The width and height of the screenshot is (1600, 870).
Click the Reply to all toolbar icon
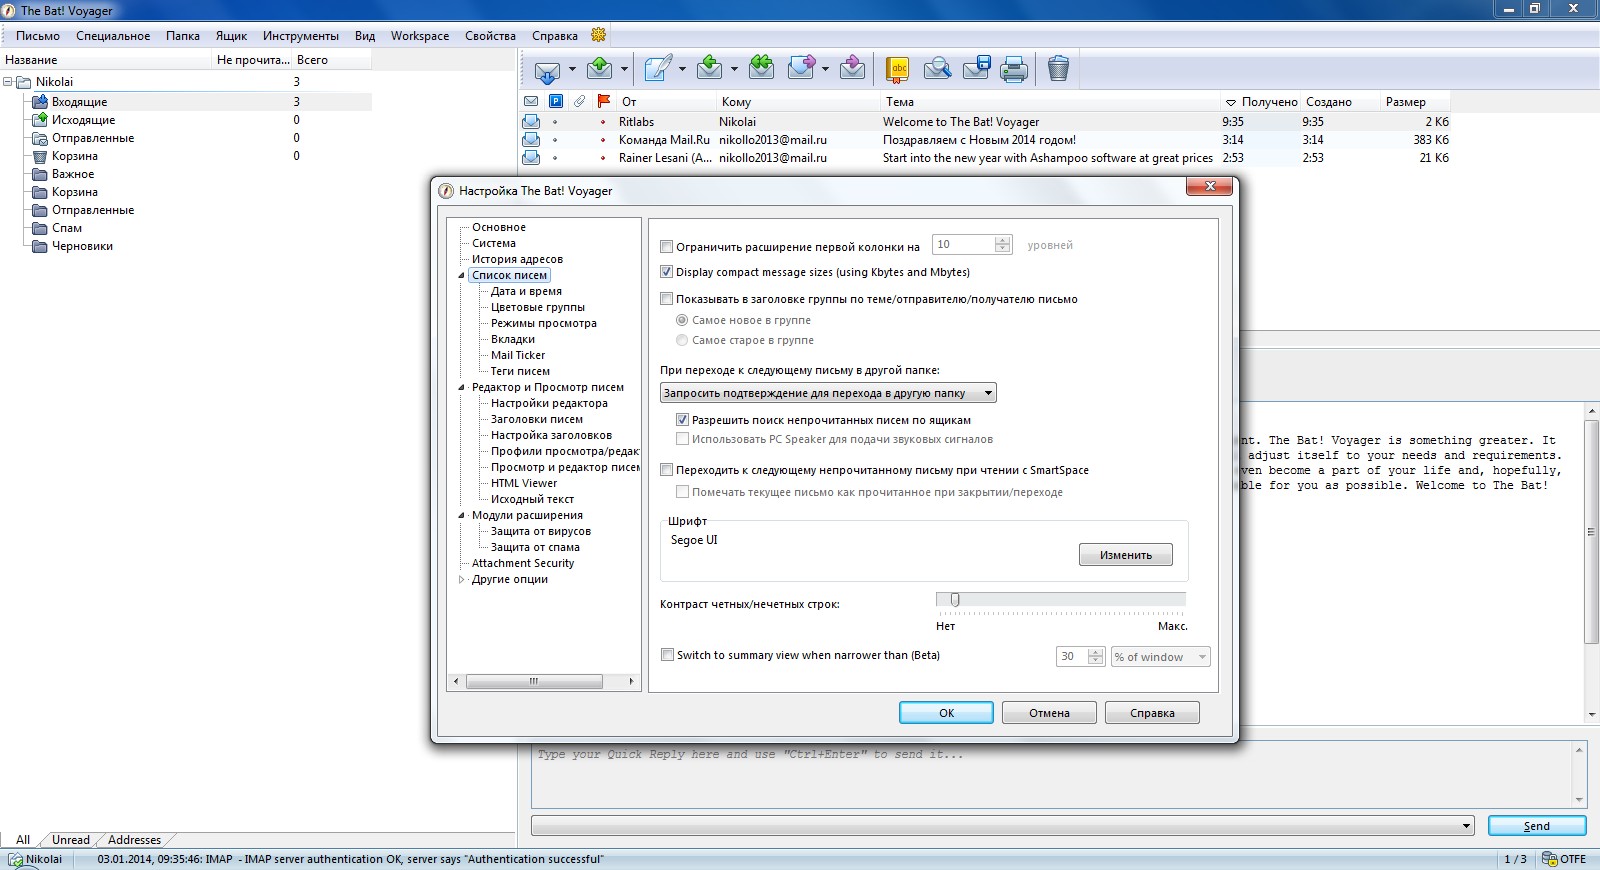pos(761,68)
